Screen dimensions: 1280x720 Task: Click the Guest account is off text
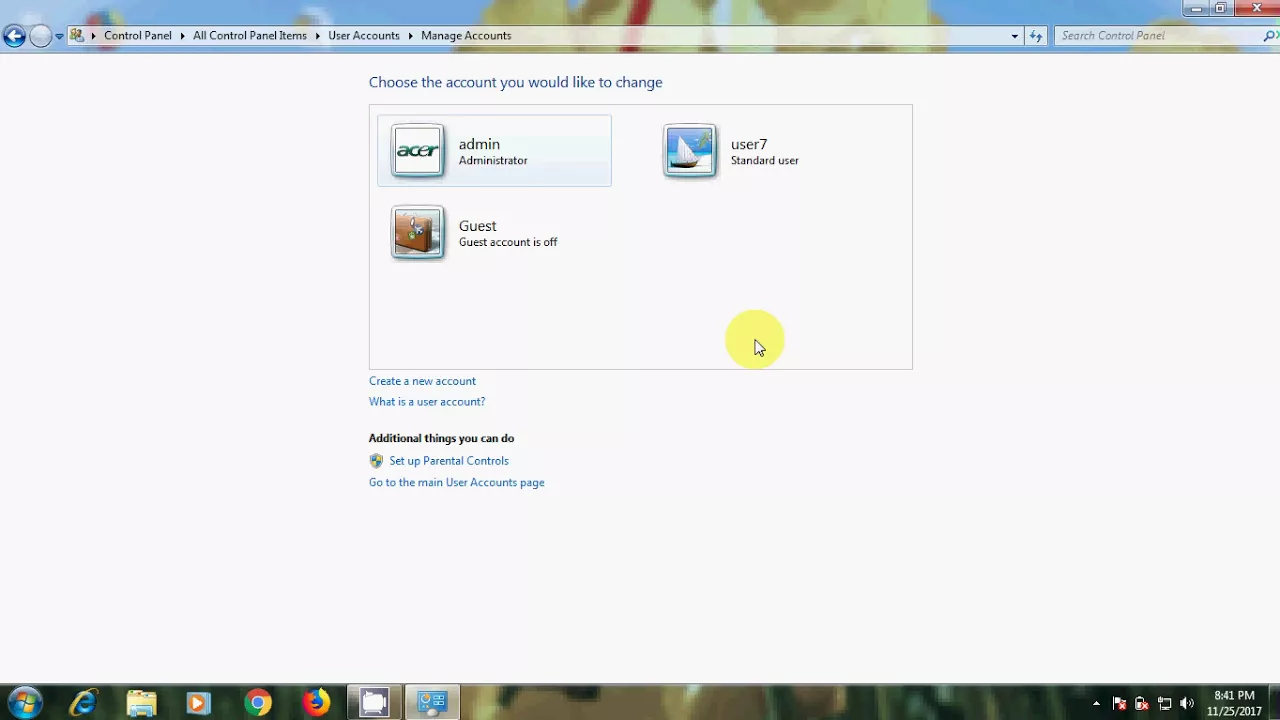click(508, 243)
